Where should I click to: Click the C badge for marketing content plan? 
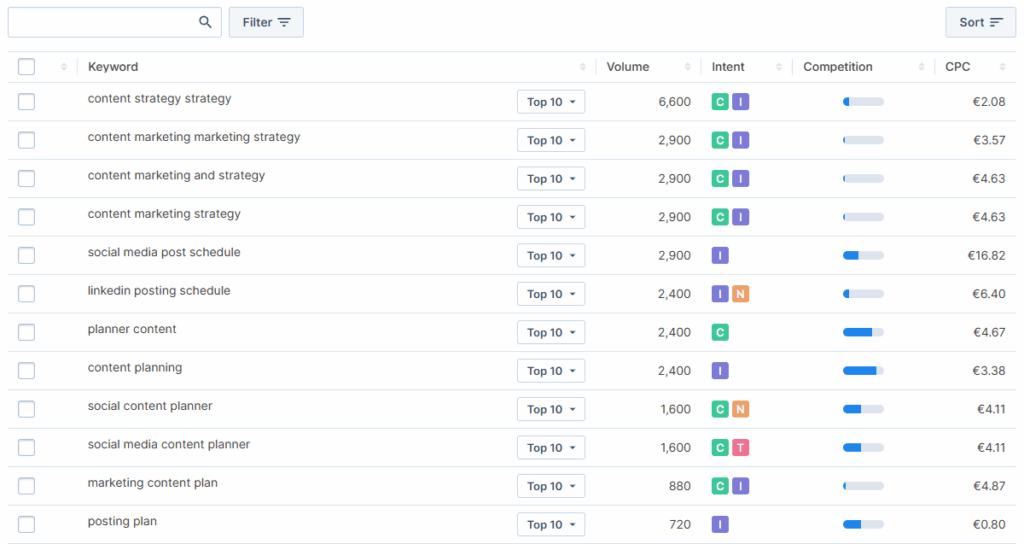[720, 486]
